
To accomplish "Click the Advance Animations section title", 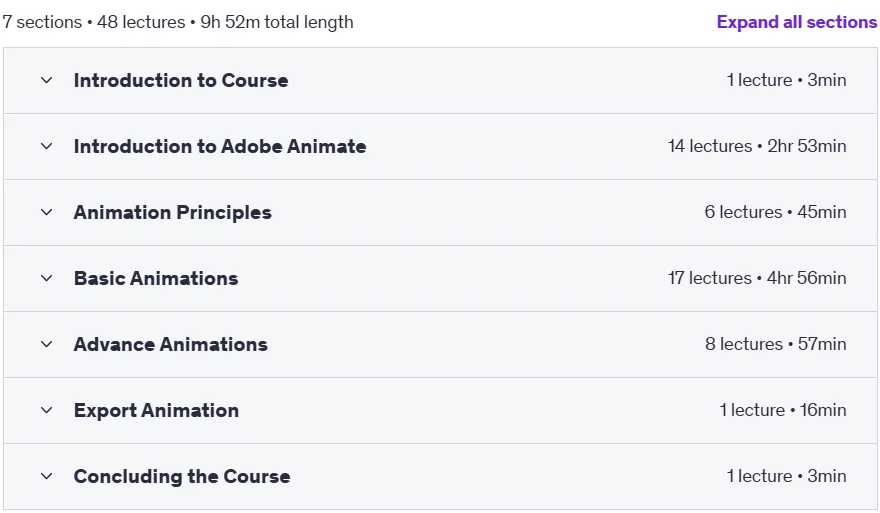I will (171, 344).
